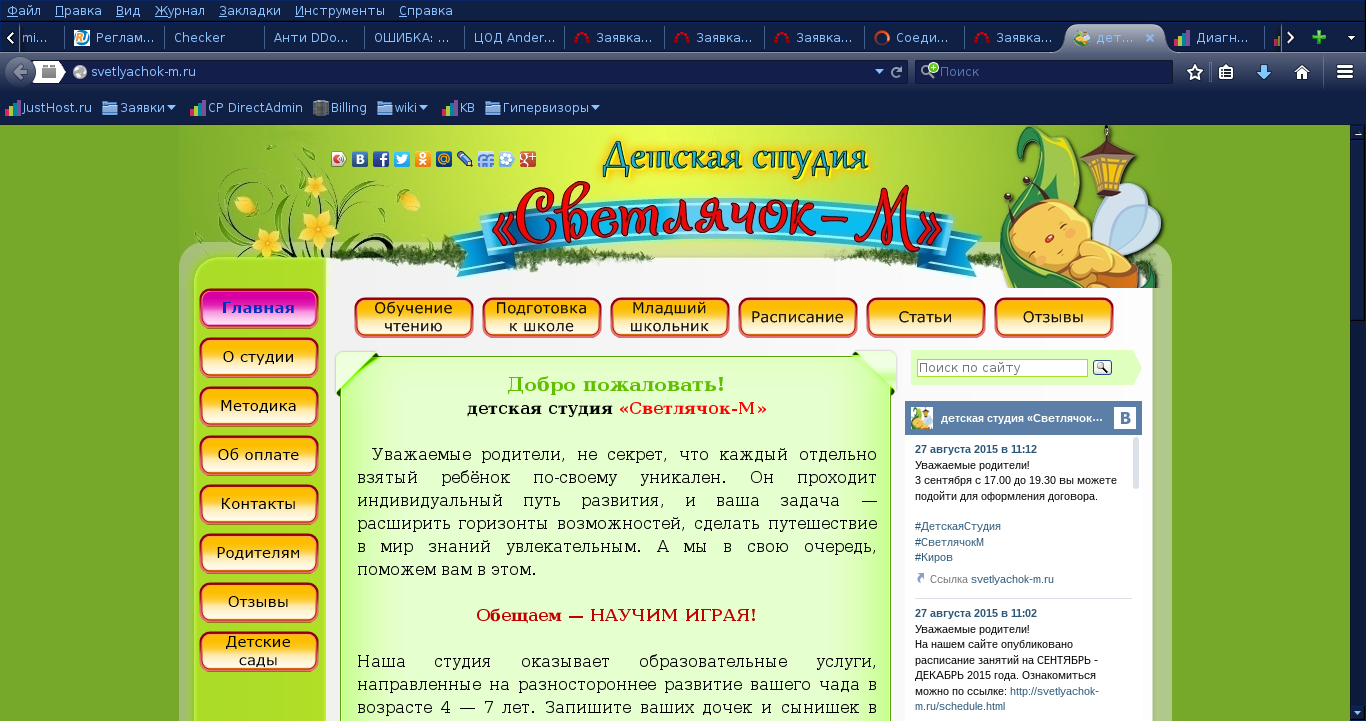Open the KB bookmark folder
Screen dimensions: 1366x721
[458, 108]
